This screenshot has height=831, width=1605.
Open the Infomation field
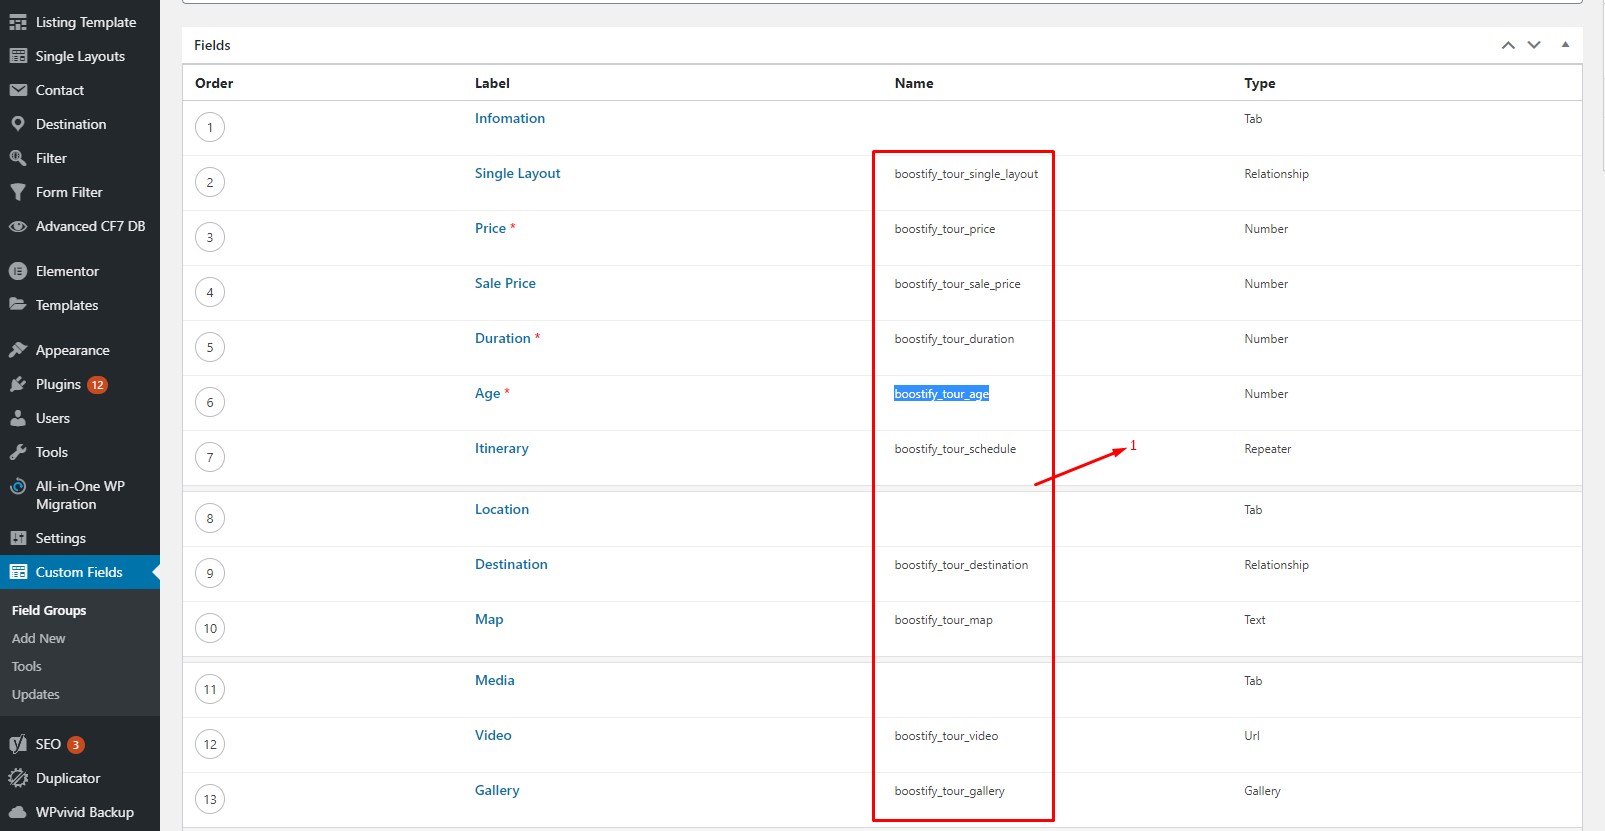tap(510, 118)
